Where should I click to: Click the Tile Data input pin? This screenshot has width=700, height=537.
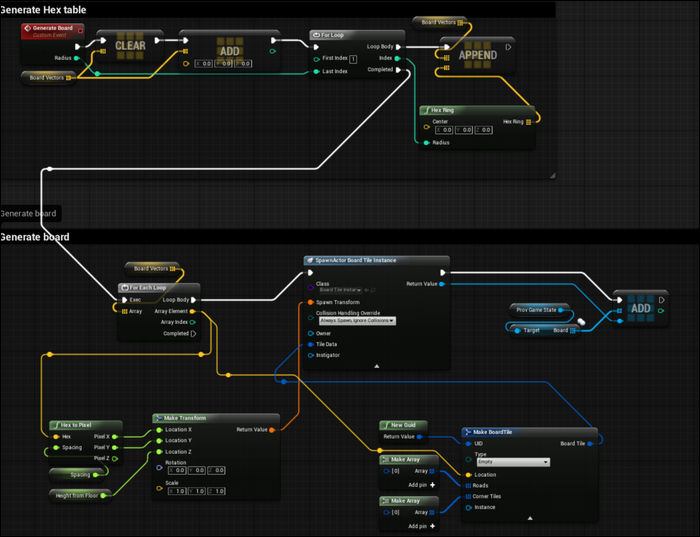coord(310,345)
